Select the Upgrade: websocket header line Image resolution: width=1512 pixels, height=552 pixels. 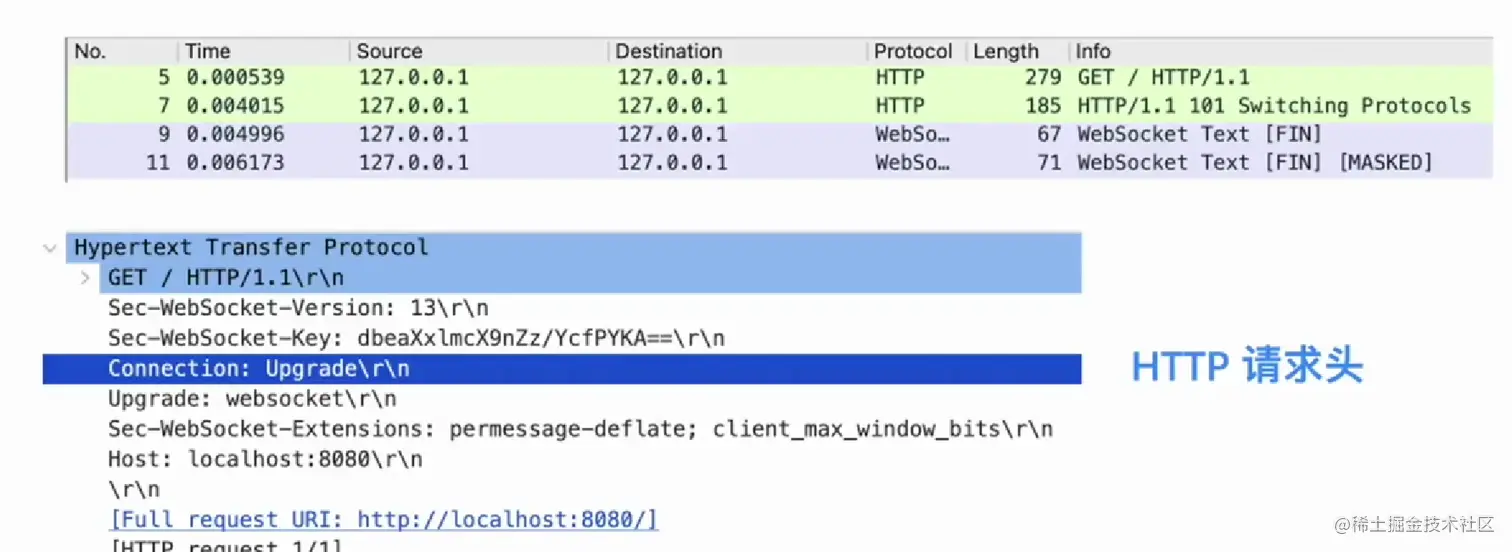coord(252,399)
